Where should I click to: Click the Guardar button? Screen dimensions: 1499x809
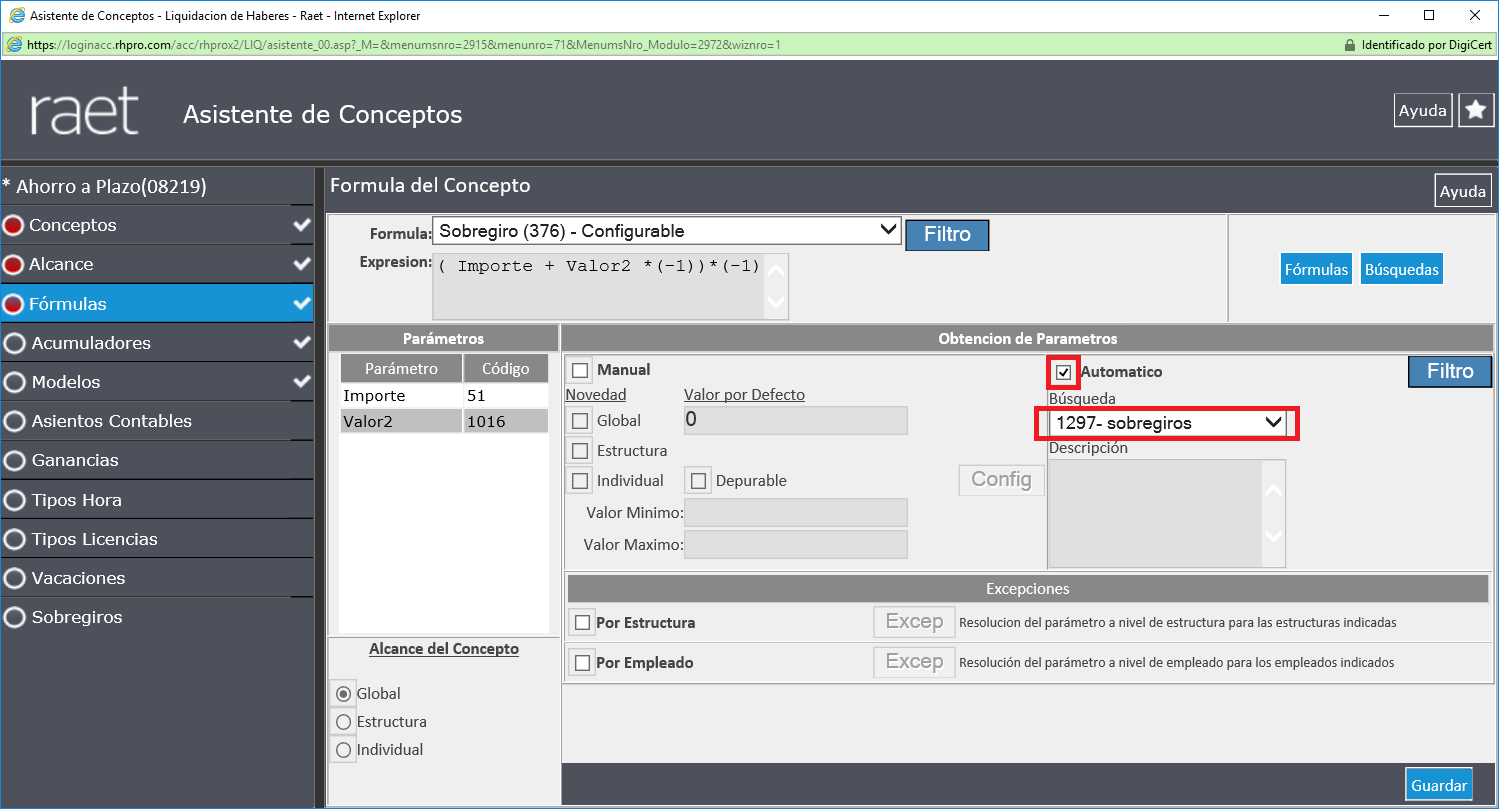pos(1439,785)
